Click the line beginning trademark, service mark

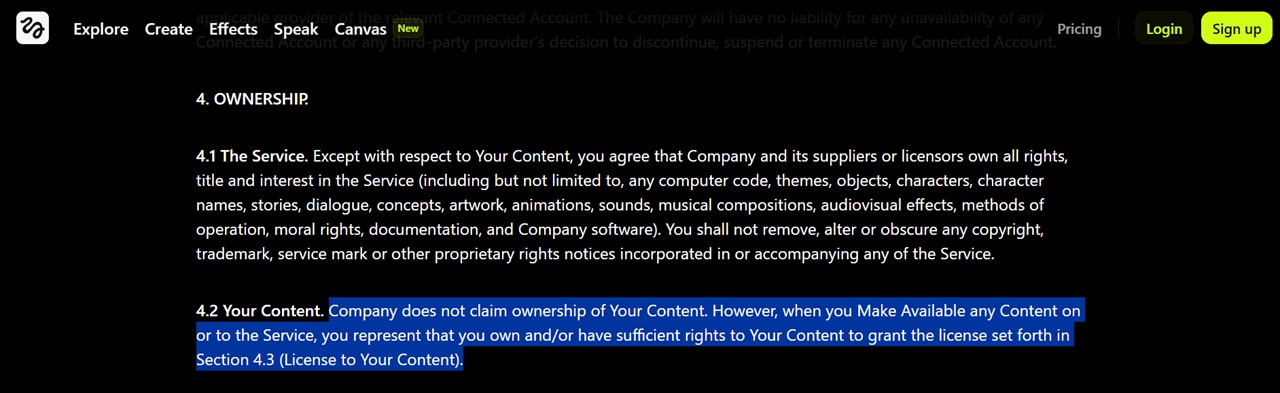[x=595, y=253]
